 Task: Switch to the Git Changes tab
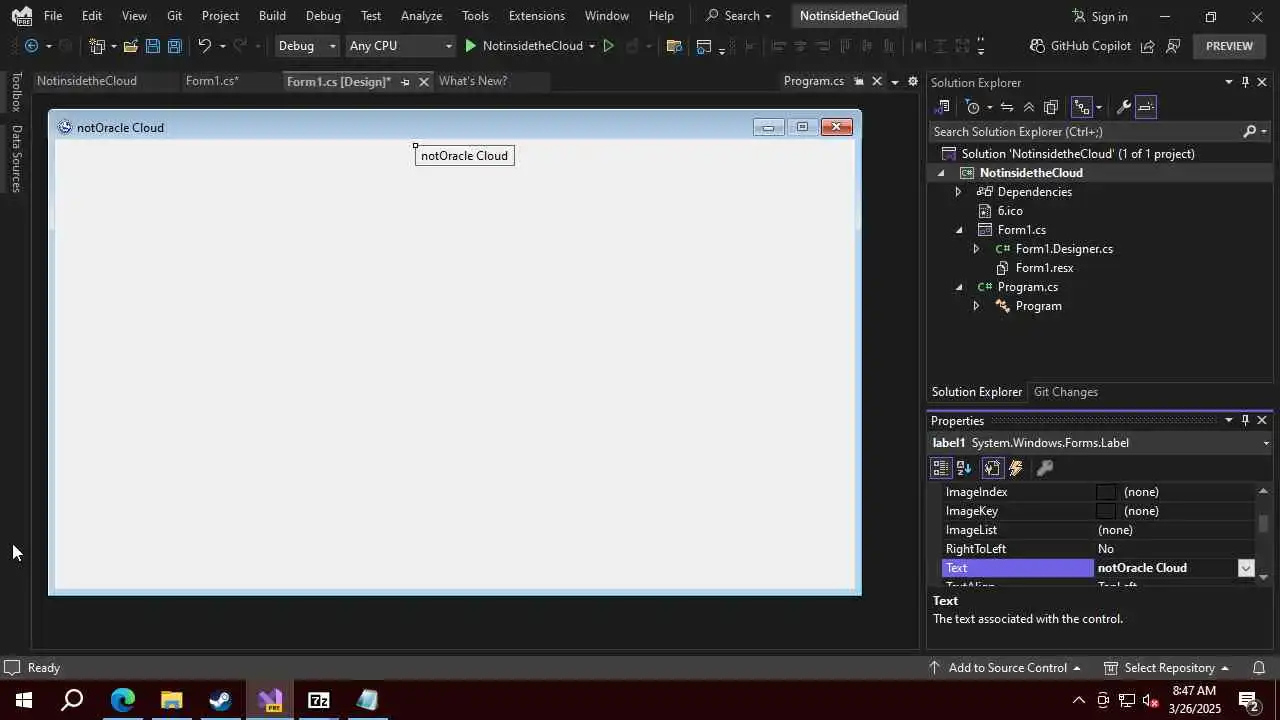tap(1066, 392)
